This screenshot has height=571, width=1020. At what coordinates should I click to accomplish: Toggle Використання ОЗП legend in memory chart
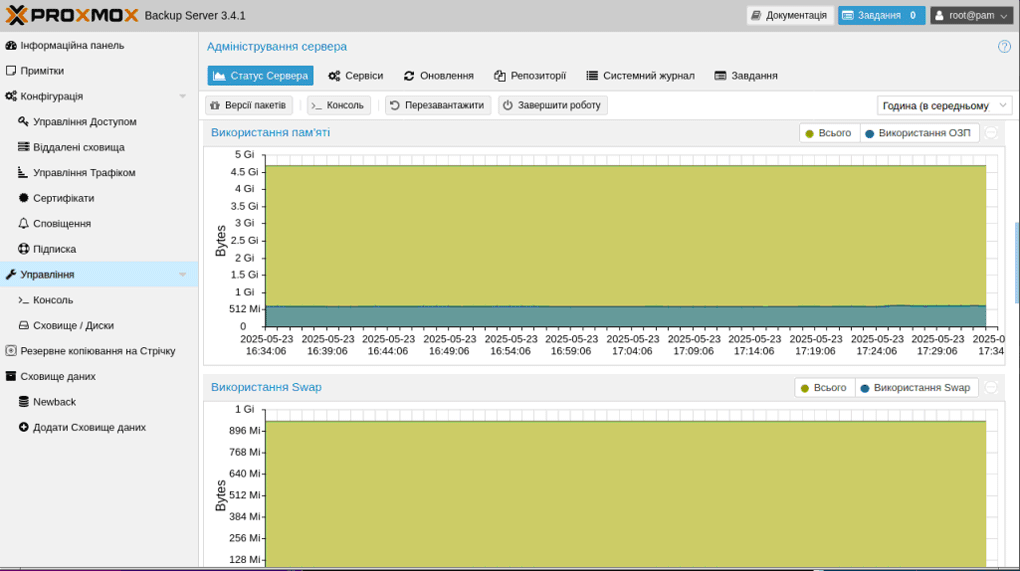(x=917, y=133)
